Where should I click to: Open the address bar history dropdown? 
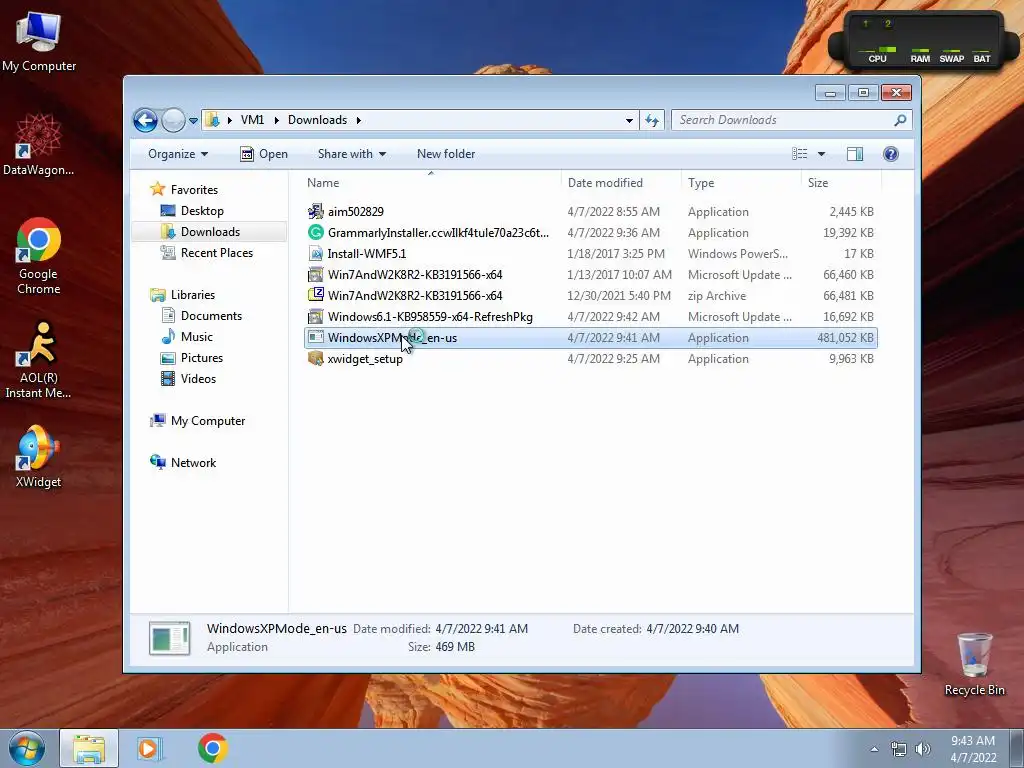[x=629, y=120]
